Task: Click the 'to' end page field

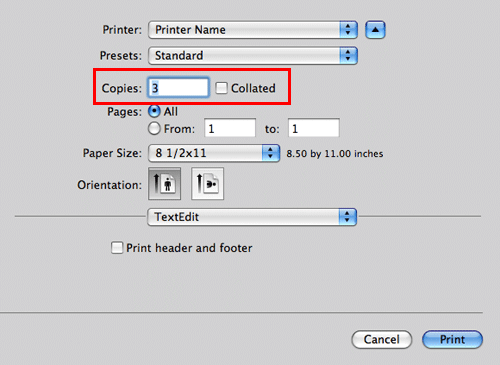Action: click(x=314, y=128)
